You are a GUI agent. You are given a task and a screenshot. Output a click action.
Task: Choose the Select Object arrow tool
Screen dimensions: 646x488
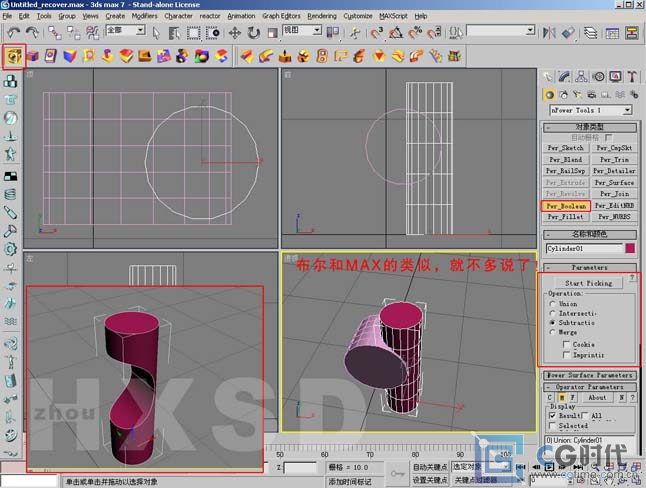click(156, 33)
